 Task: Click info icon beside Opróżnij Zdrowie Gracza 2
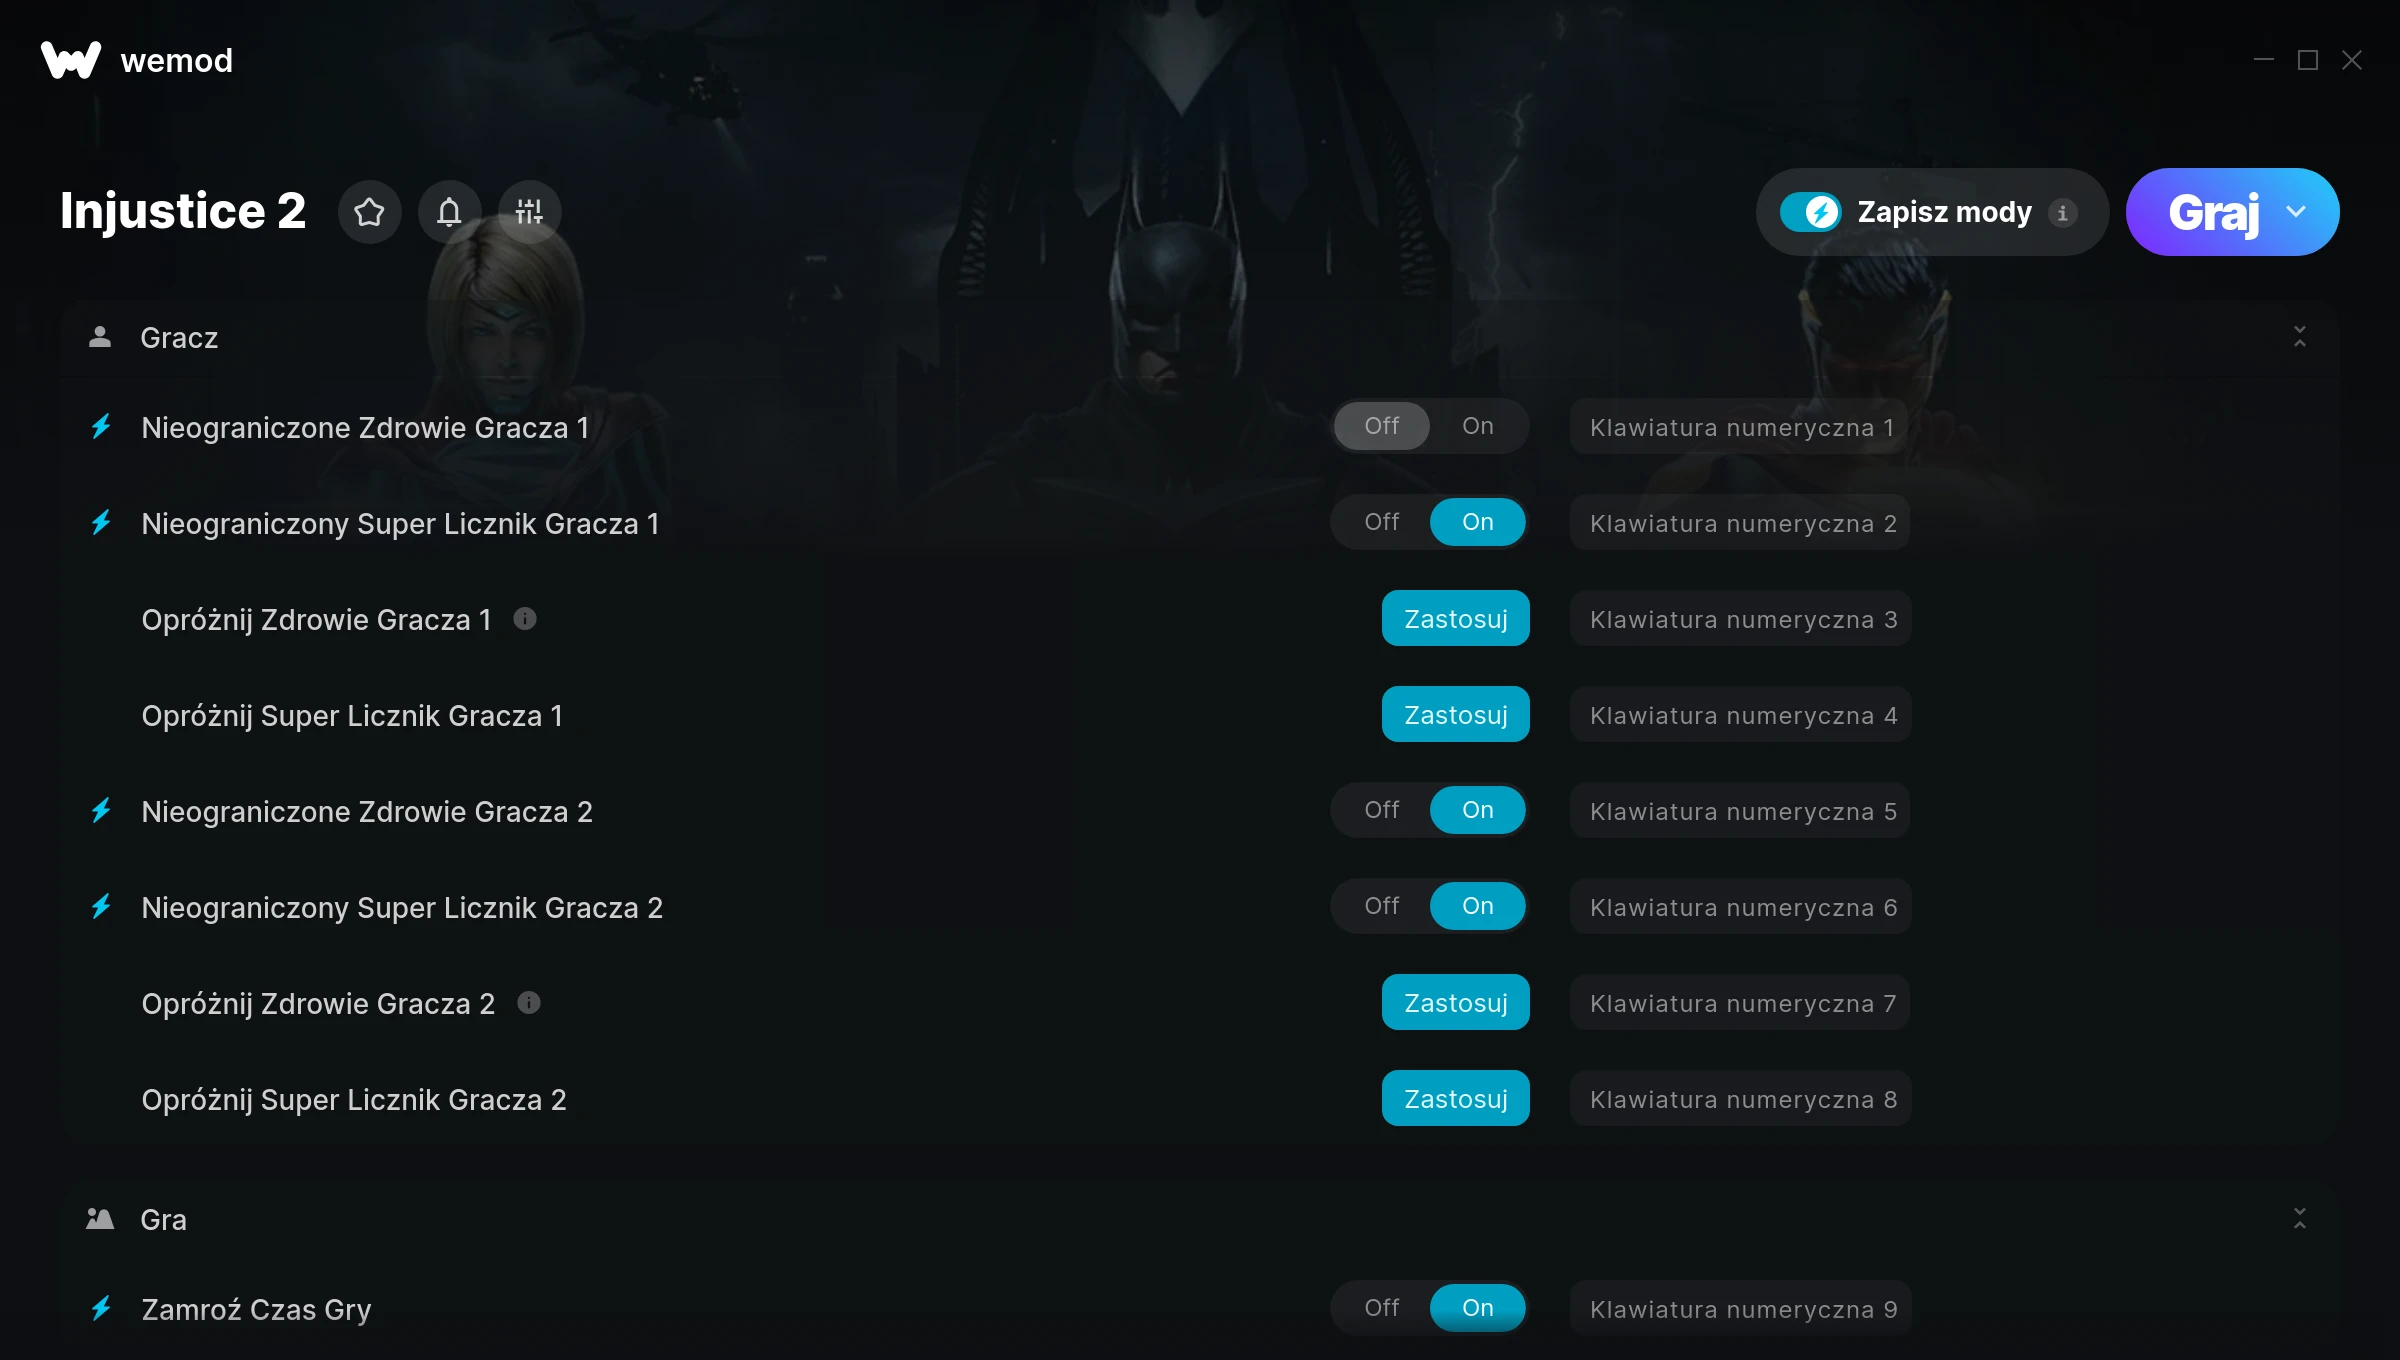529,1003
